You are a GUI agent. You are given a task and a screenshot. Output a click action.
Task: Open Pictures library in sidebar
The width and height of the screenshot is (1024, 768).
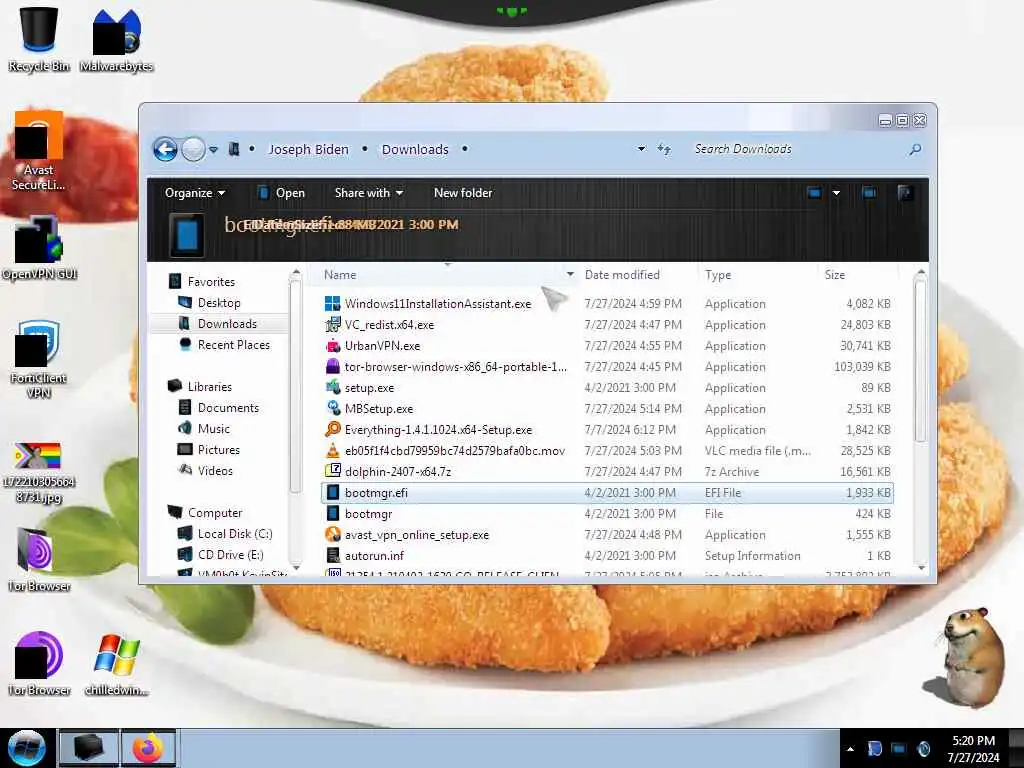[x=209, y=450]
